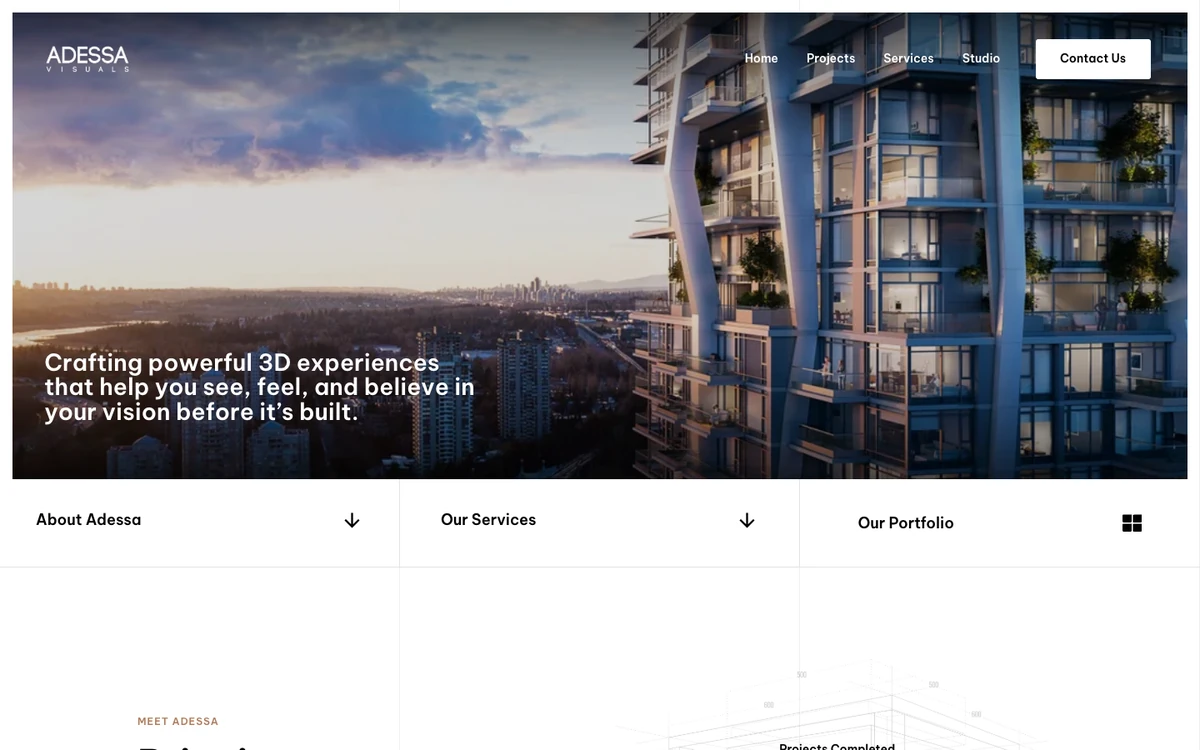Screen dimensions: 1200x750
Task: Open the Home nav link
Action: [x=761, y=58]
